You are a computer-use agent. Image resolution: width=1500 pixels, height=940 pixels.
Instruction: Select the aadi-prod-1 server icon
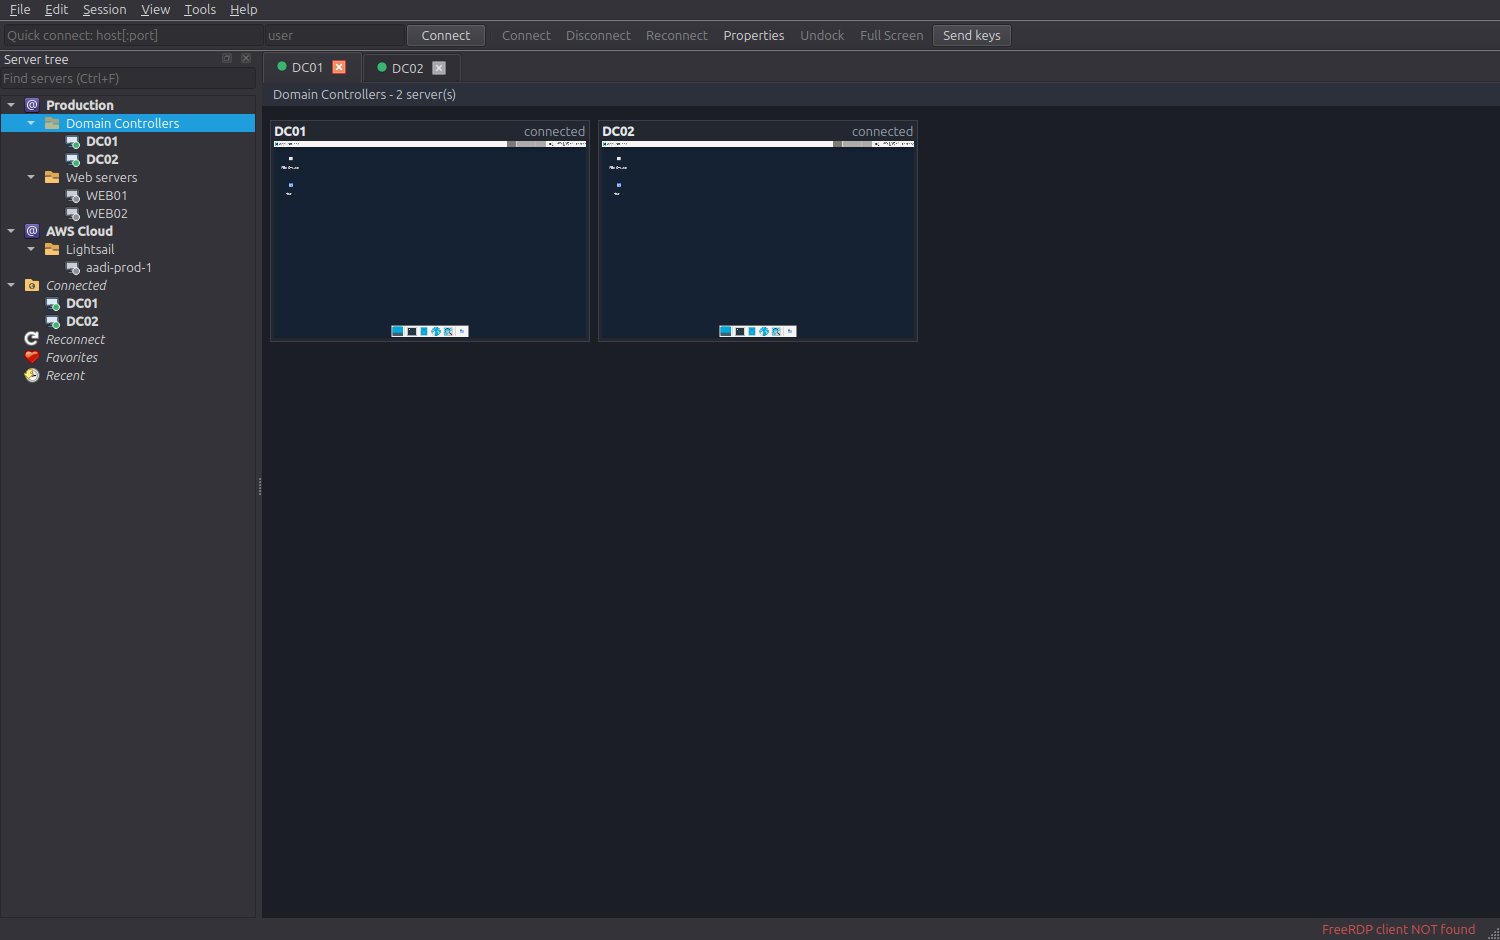click(72, 267)
